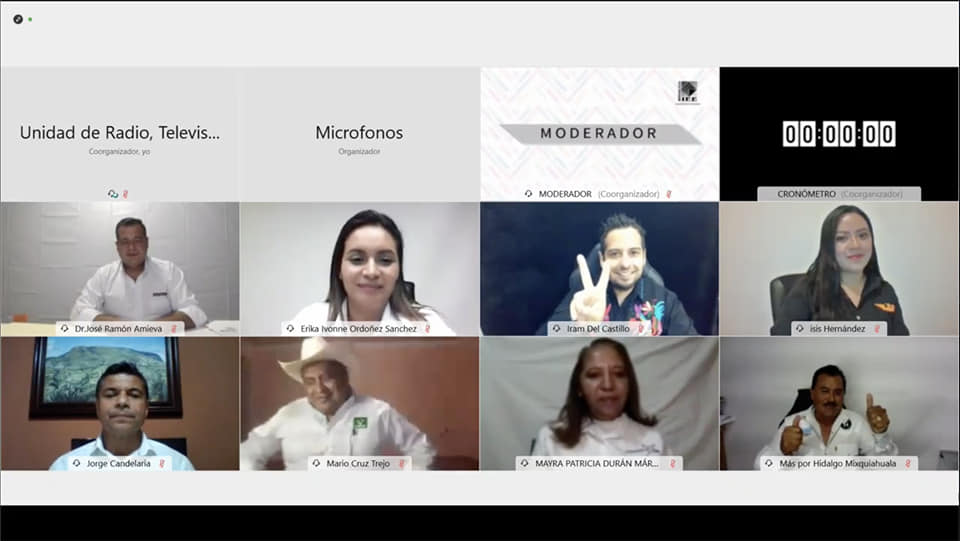Viewport: 960px width, 541px height.
Task: Click headset icon next to Isis Hernández
Action: (800, 329)
